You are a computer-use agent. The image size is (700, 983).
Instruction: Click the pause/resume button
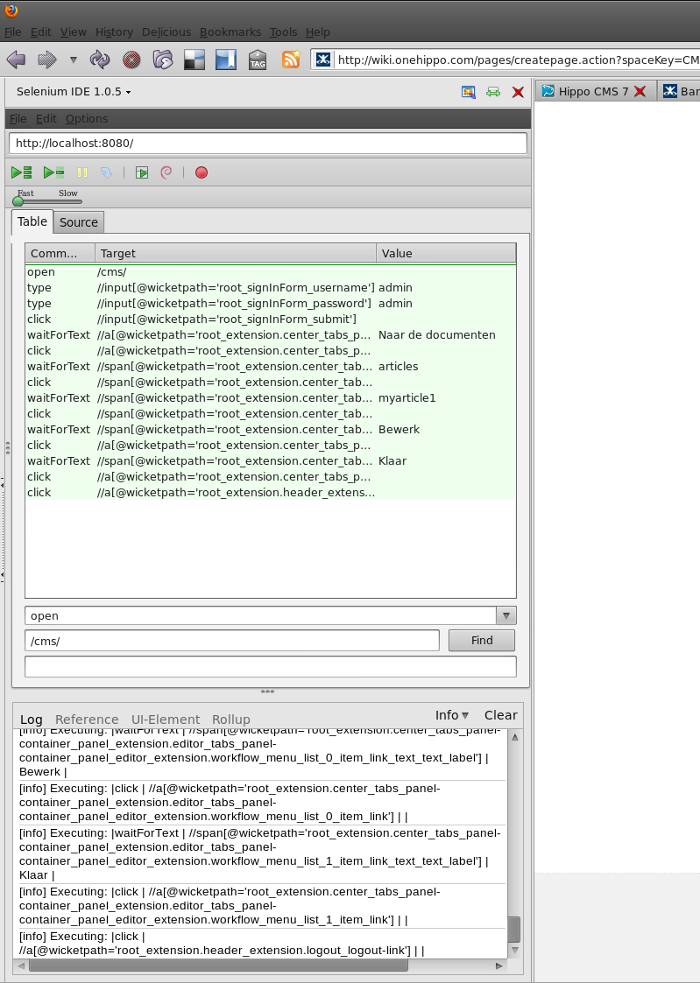[x=83, y=172]
